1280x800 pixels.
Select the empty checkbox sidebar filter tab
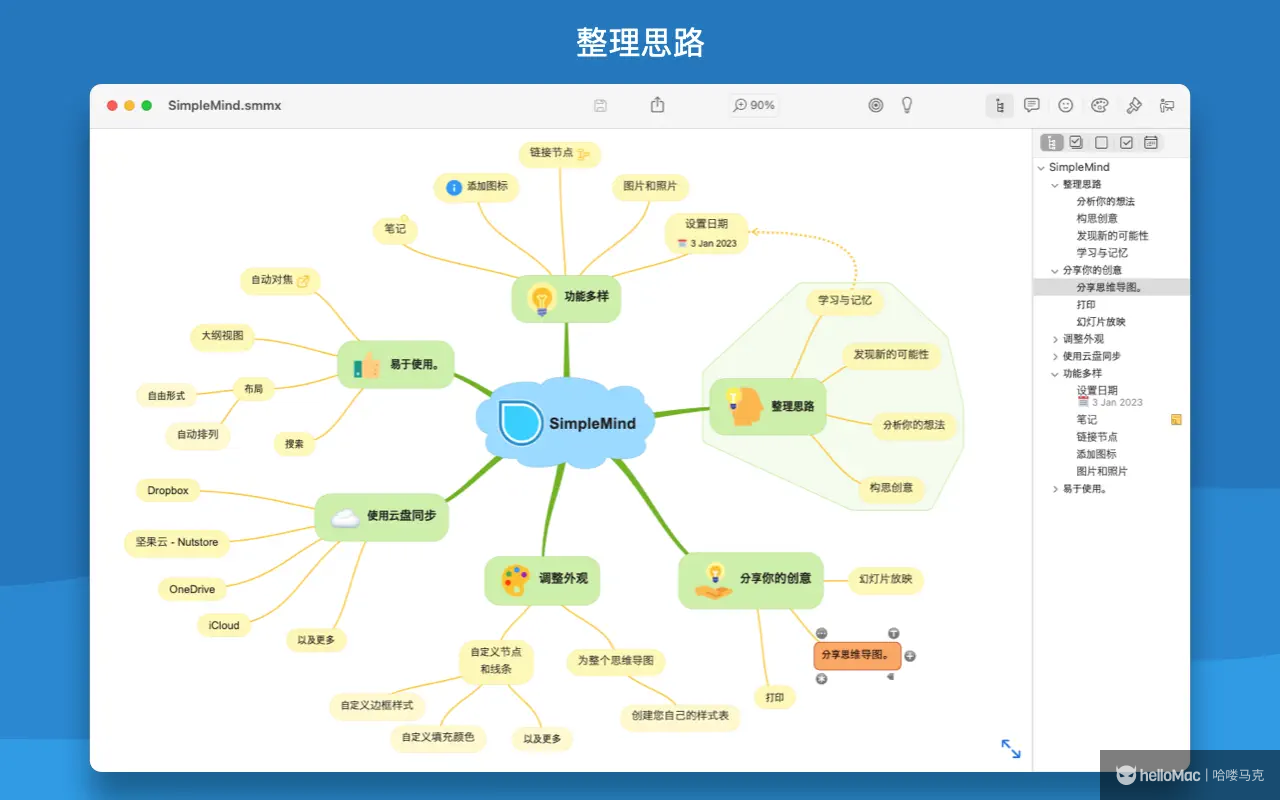1101,143
